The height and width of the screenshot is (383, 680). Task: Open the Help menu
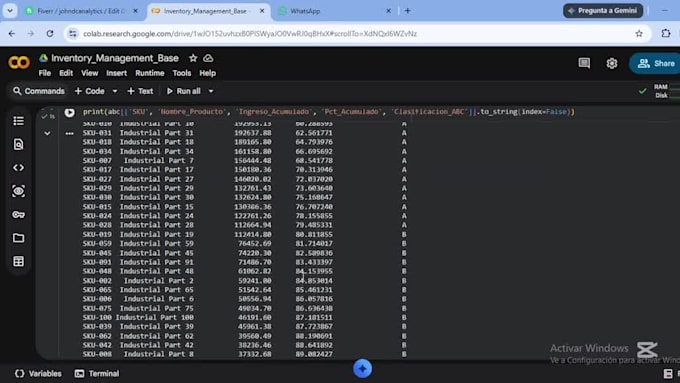coord(207,73)
